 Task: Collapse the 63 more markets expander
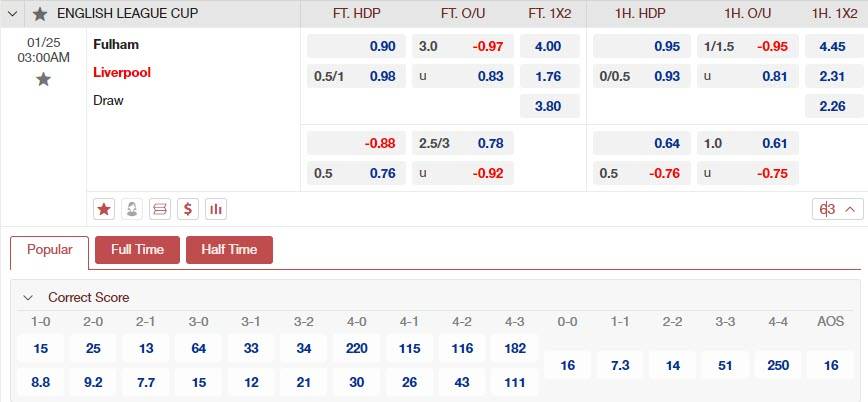click(x=837, y=209)
